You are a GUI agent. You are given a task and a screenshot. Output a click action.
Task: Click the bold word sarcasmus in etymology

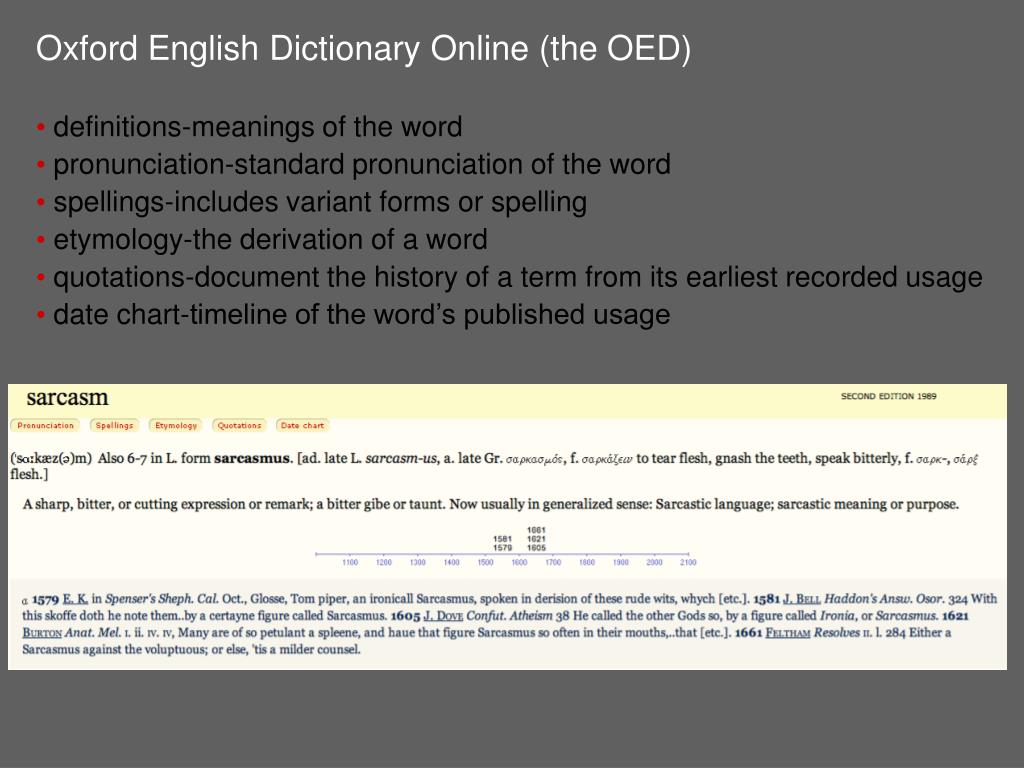click(251, 458)
